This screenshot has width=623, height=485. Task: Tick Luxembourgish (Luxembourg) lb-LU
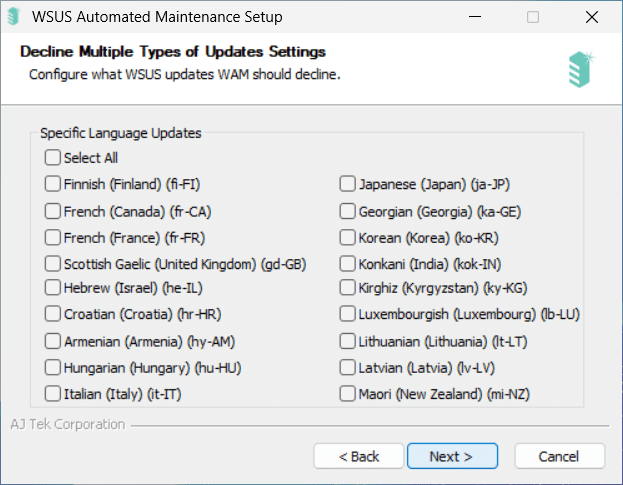(x=347, y=314)
